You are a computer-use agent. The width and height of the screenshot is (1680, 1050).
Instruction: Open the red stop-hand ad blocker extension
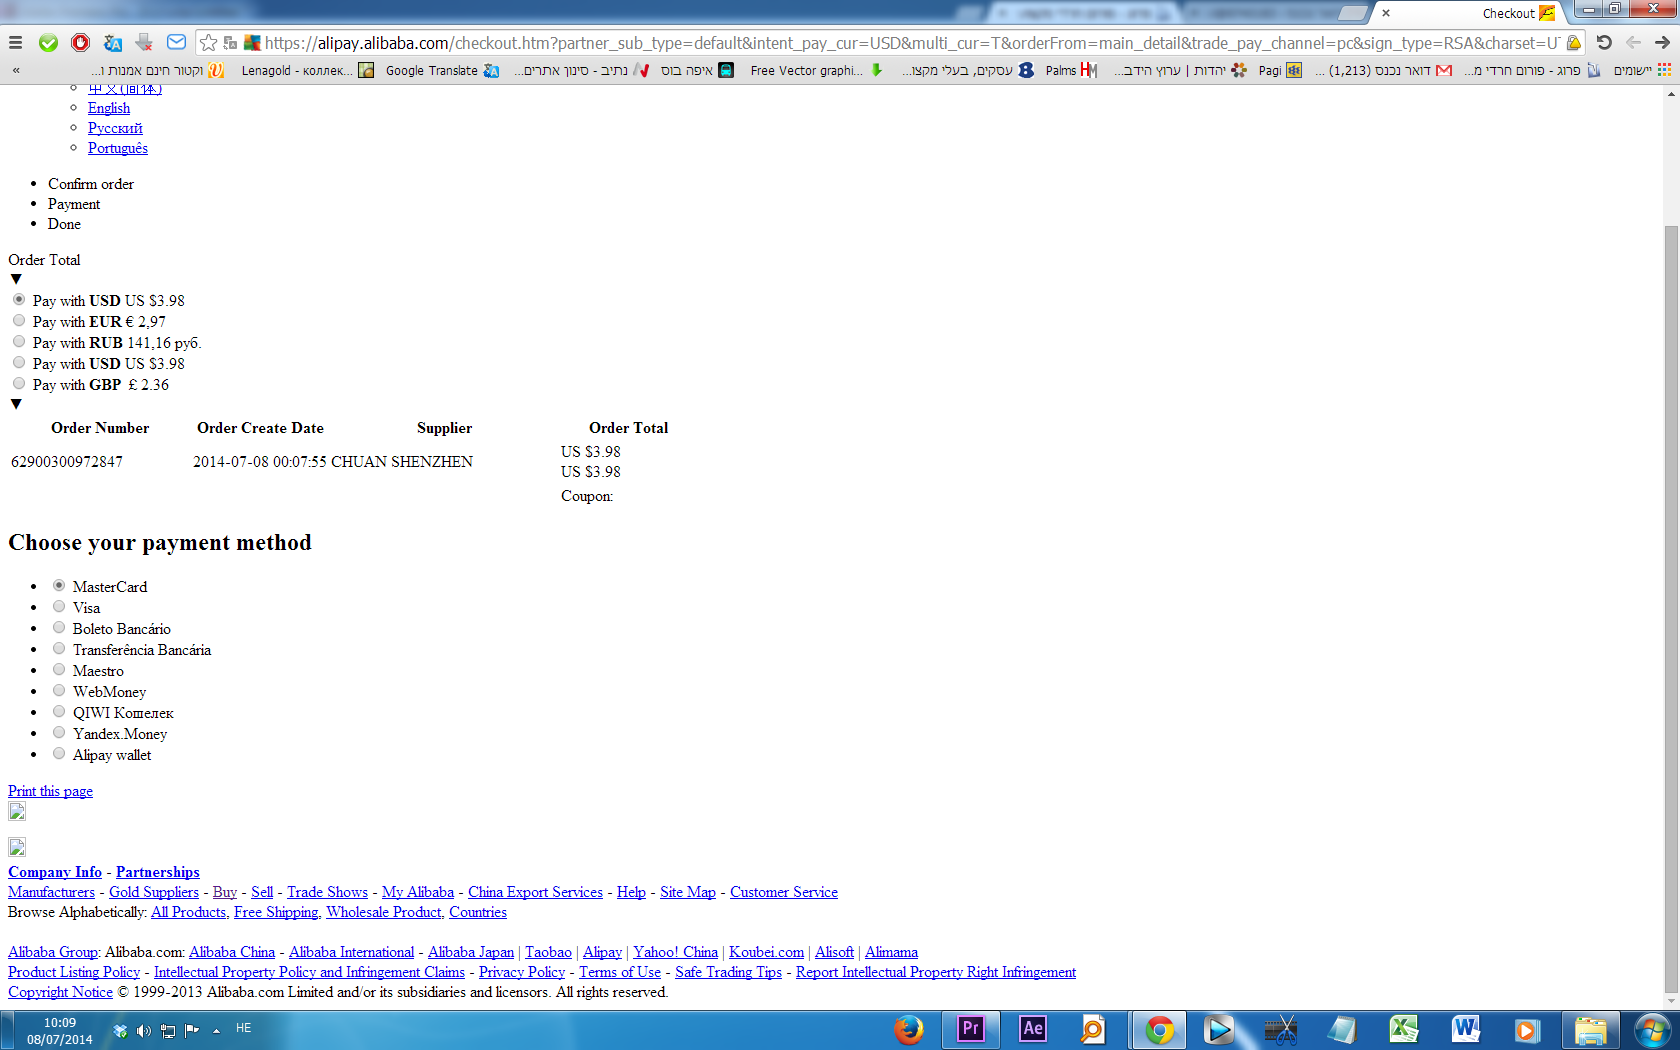pos(81,43)
